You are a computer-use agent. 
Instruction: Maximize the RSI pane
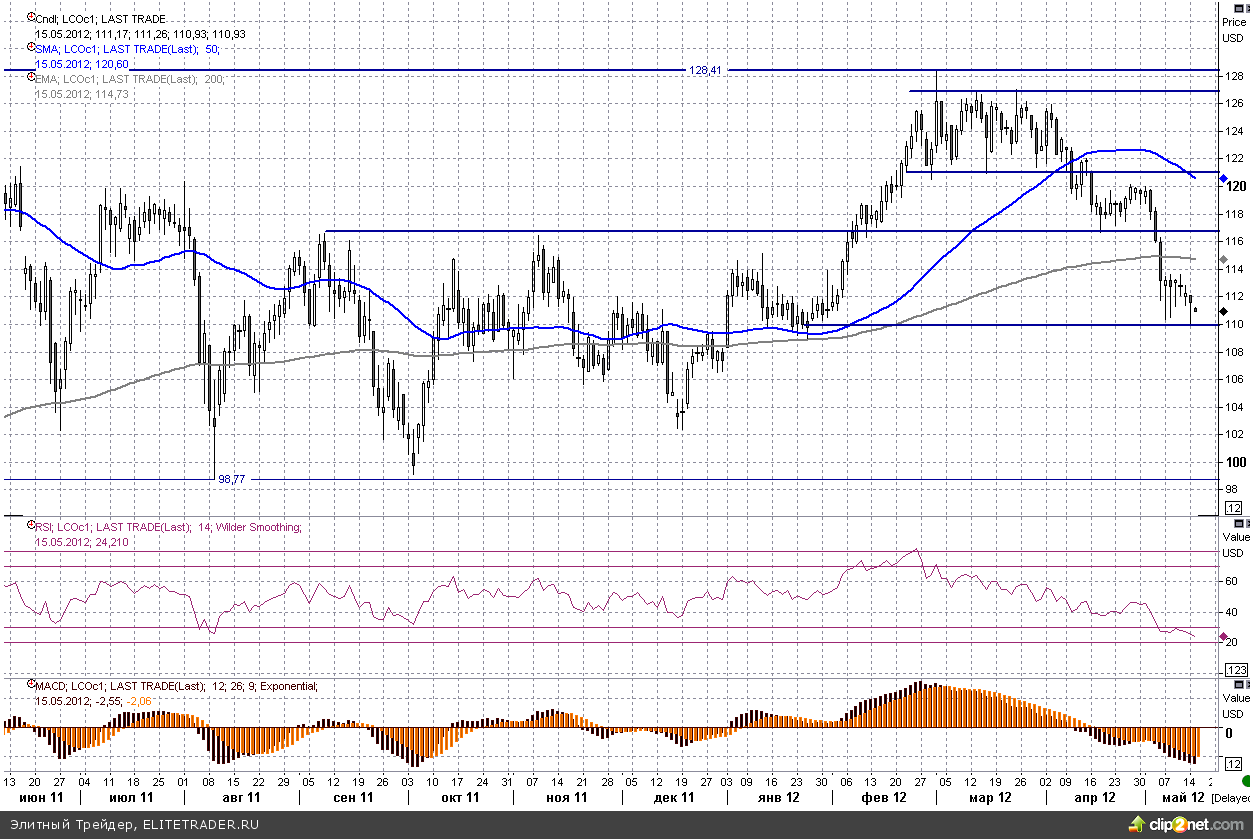[x=1240, y=523]
